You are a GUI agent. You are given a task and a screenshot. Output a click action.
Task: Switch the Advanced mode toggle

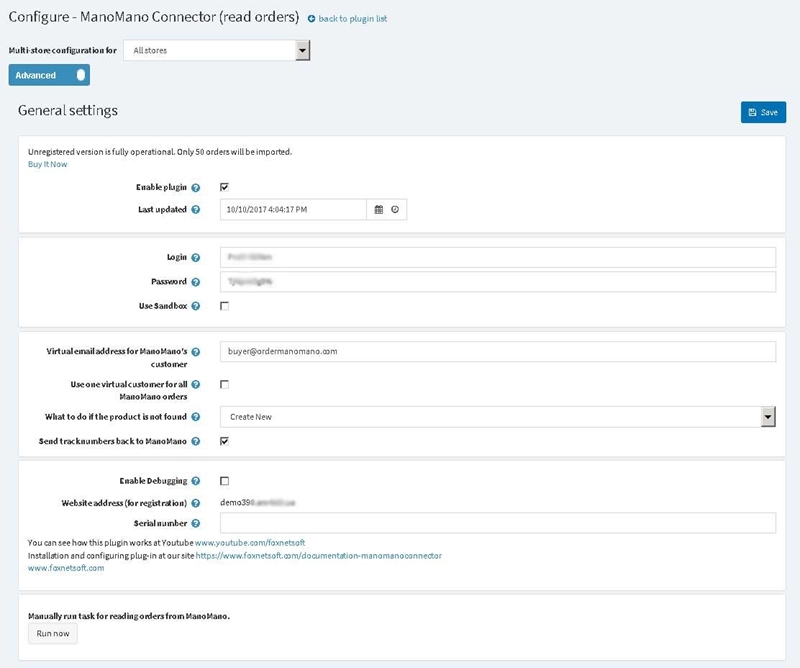pos(49,75)
